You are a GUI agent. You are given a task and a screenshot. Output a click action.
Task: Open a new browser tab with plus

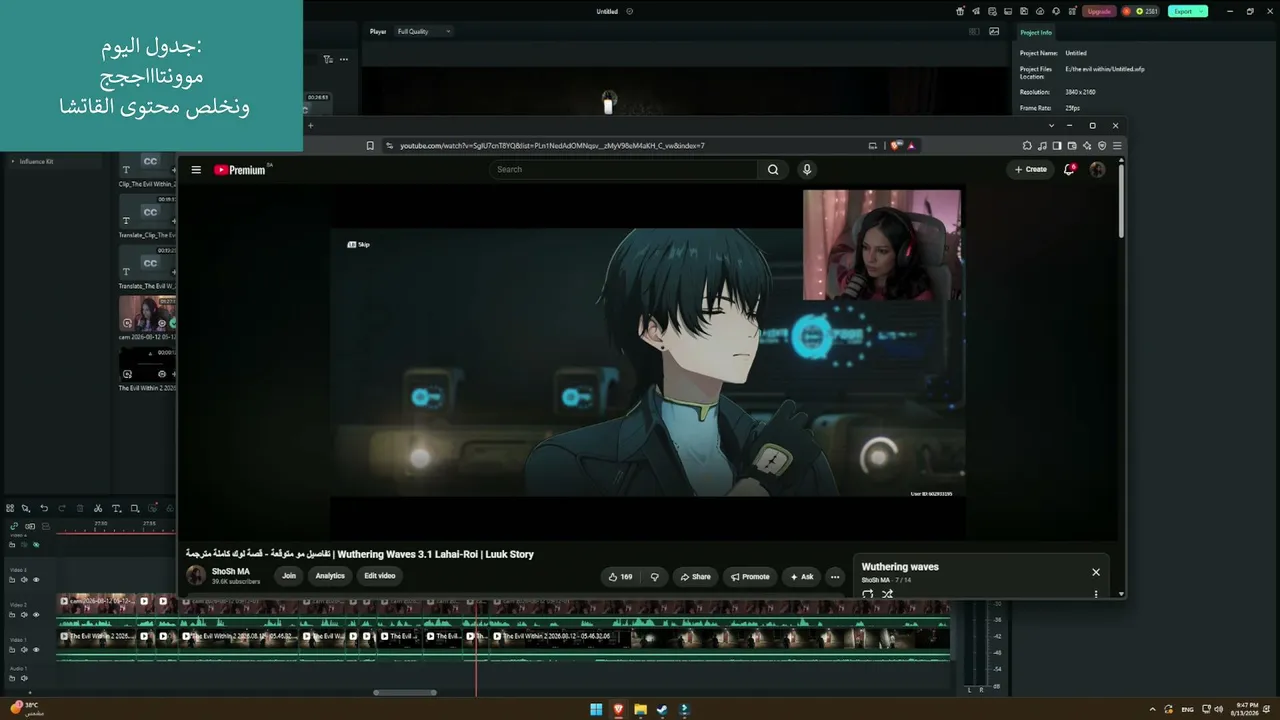pos(310,126)
